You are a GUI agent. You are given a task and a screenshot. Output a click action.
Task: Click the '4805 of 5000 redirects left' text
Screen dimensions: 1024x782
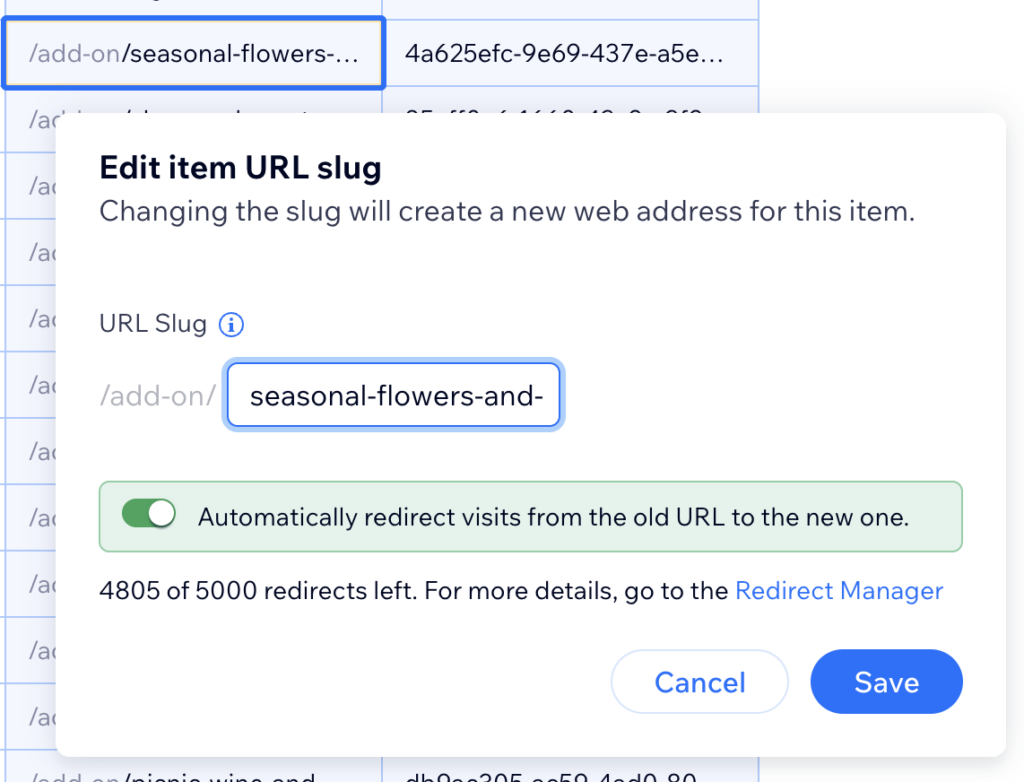[258, 591]
